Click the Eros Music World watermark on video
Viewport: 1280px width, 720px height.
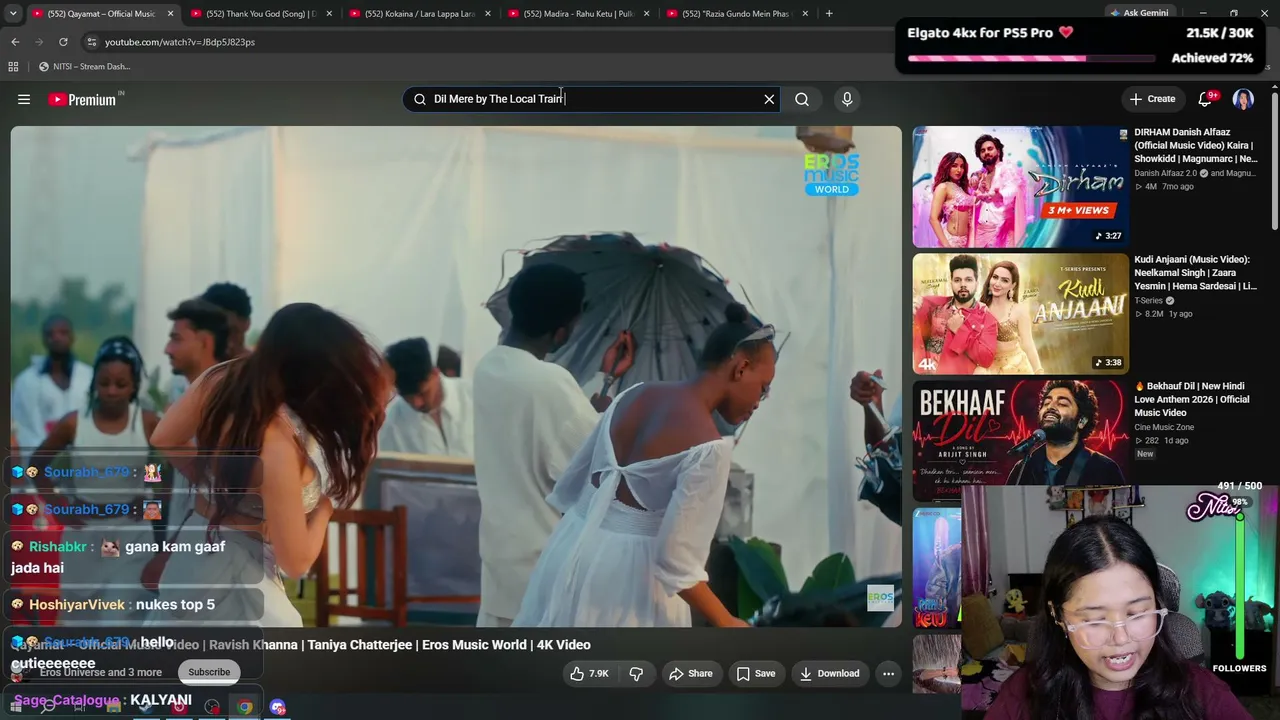click(x=831, y=174)
